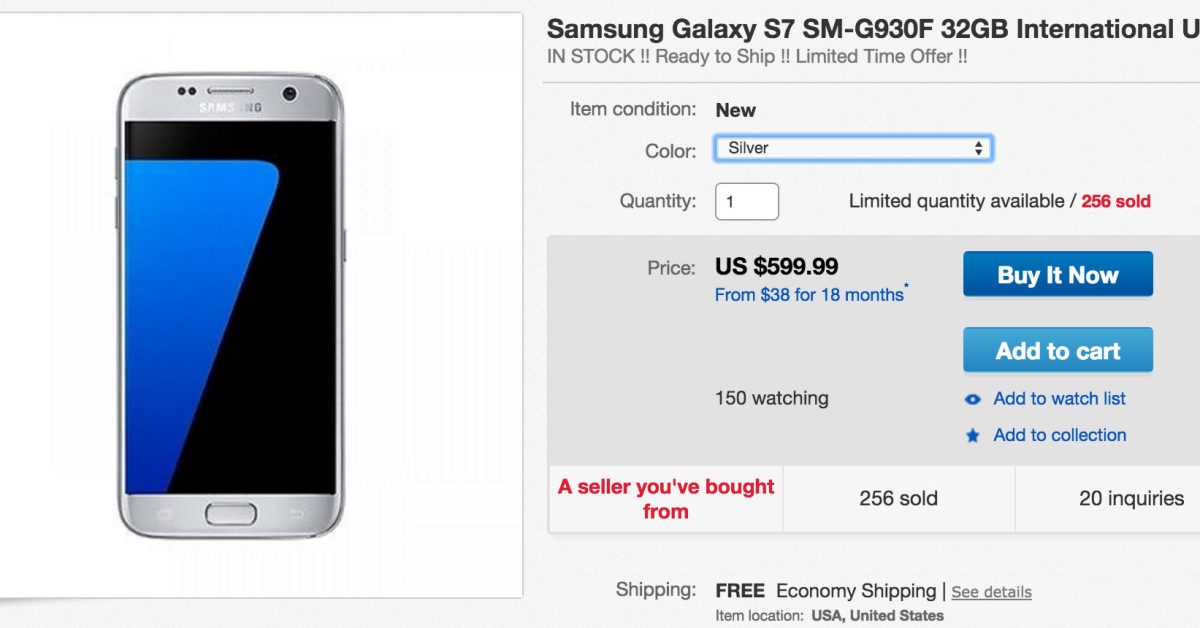Click the eye icon beside watch list
The image size is (1200, 628).
[973, 399]
